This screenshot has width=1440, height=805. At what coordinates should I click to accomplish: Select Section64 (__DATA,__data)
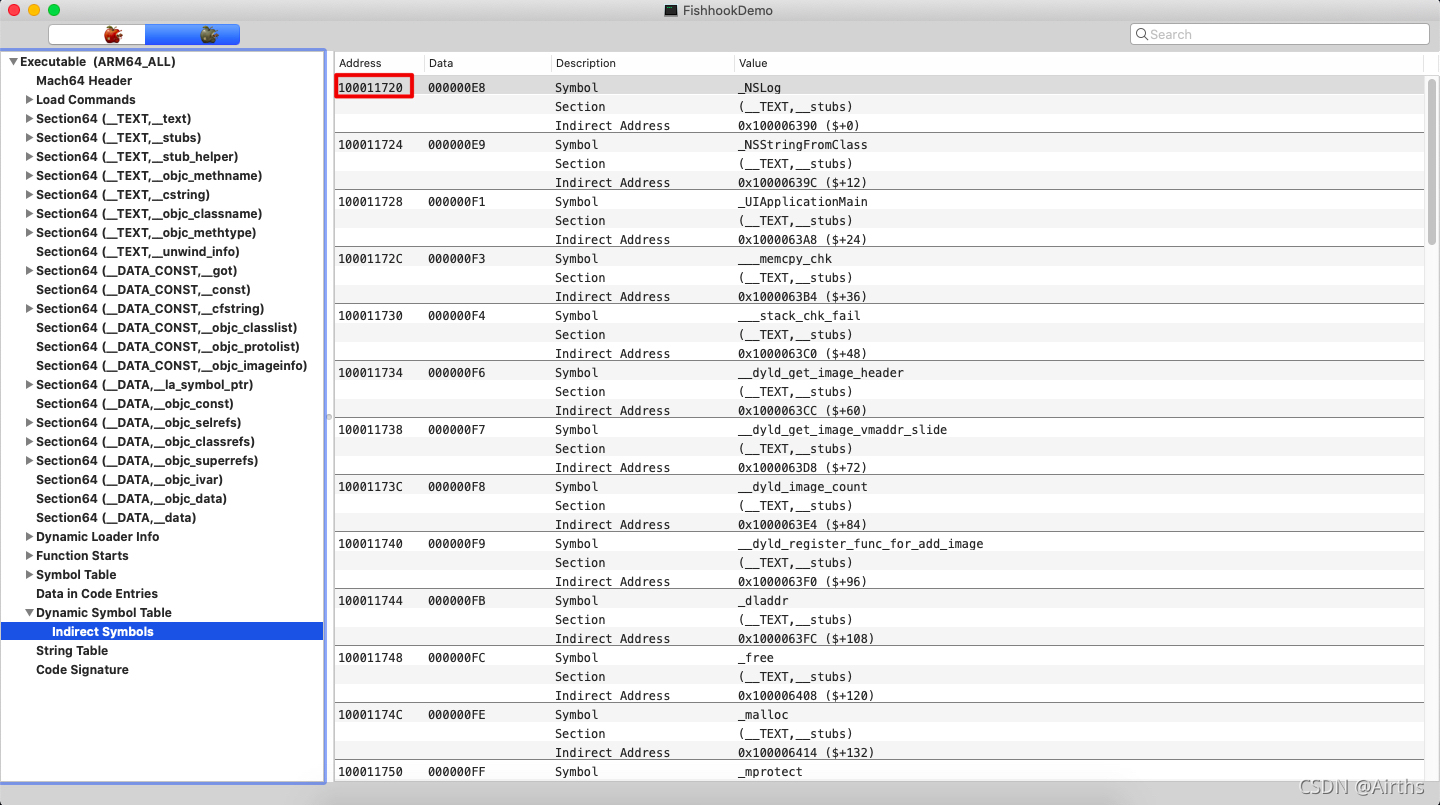[116, 518]
